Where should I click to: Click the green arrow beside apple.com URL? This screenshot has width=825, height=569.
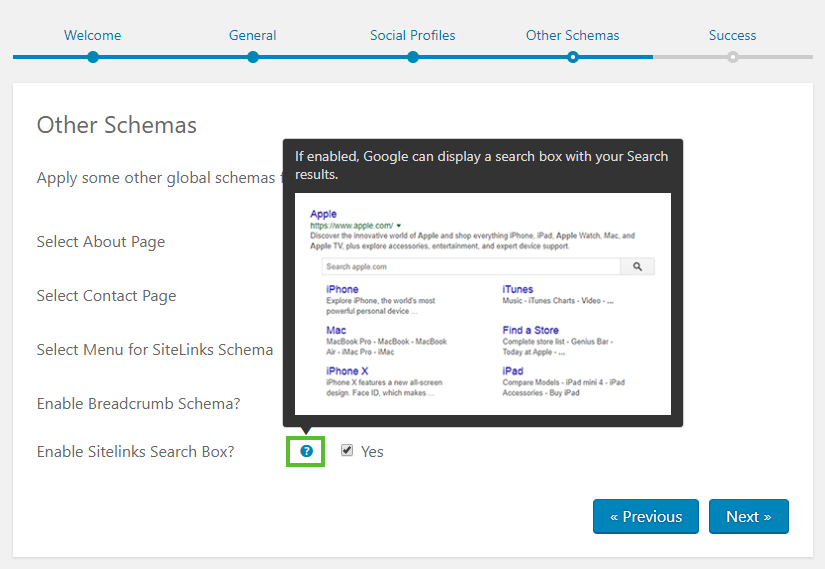(x=399, y=225)
